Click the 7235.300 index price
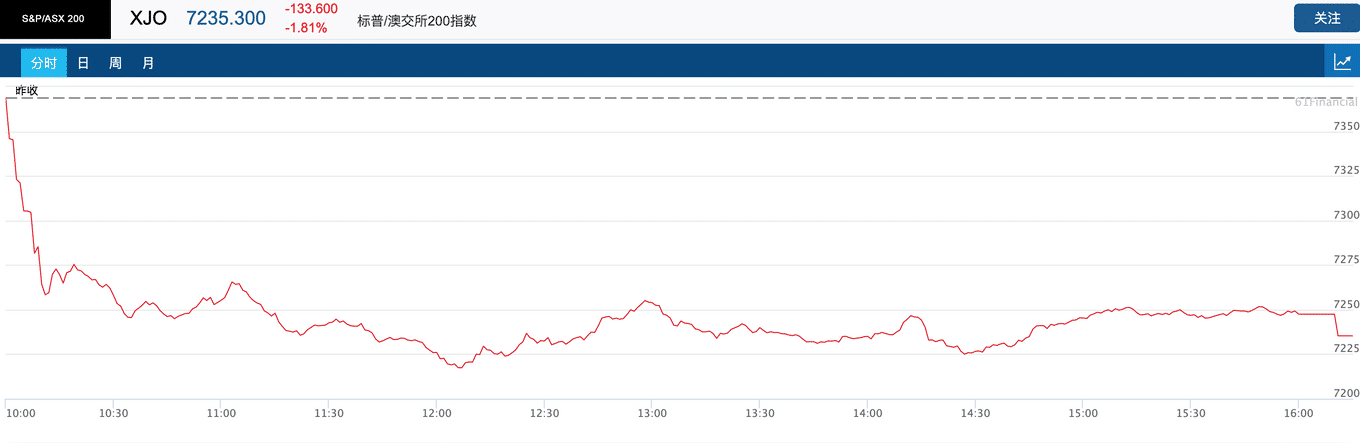The width and height of the screenshot is (1360, 443). click(x=226, y=18)
